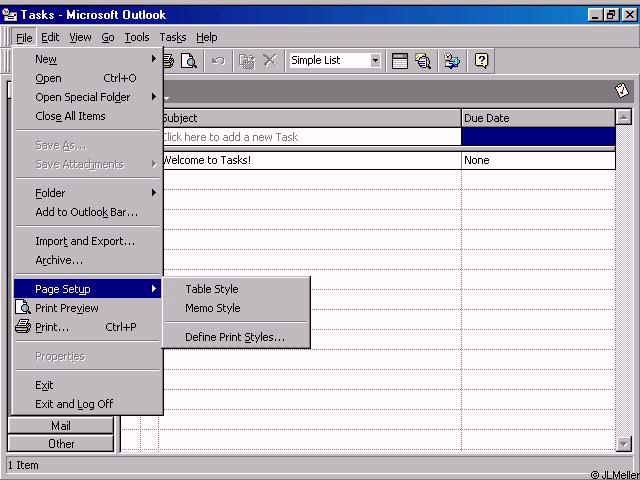Click the scrollbar up arrow
The image size is (640, 480).
tap(624, 118)
